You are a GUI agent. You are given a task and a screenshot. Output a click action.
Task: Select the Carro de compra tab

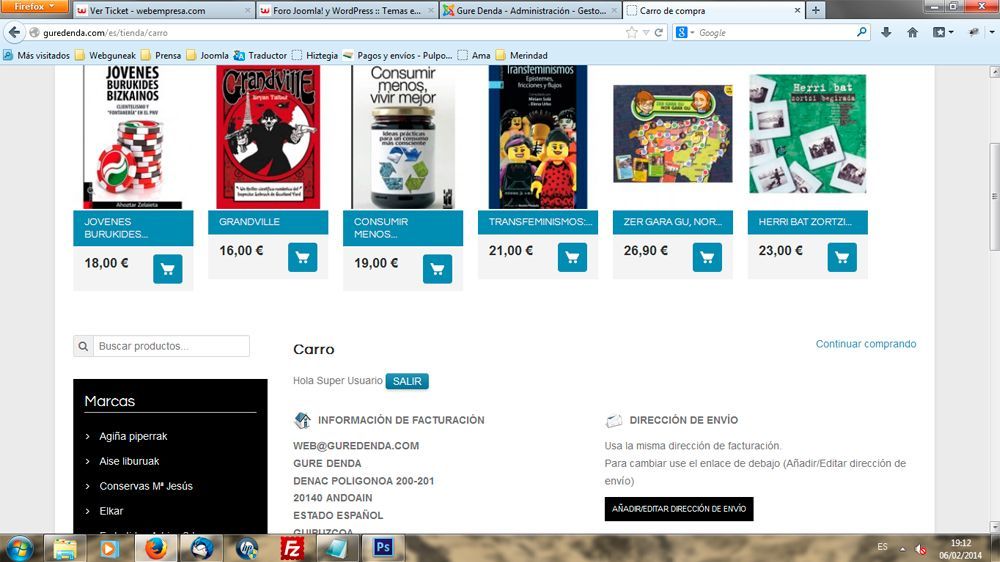[713, 10]
